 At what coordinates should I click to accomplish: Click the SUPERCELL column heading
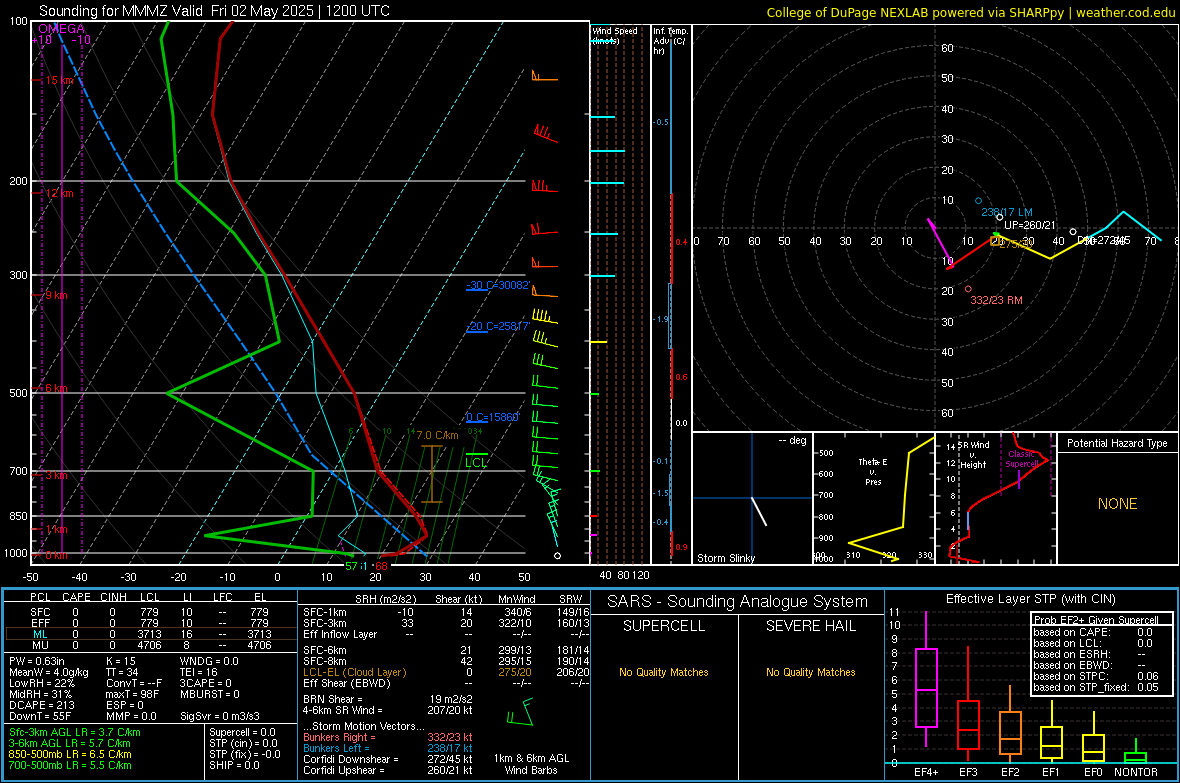(664, 626)
